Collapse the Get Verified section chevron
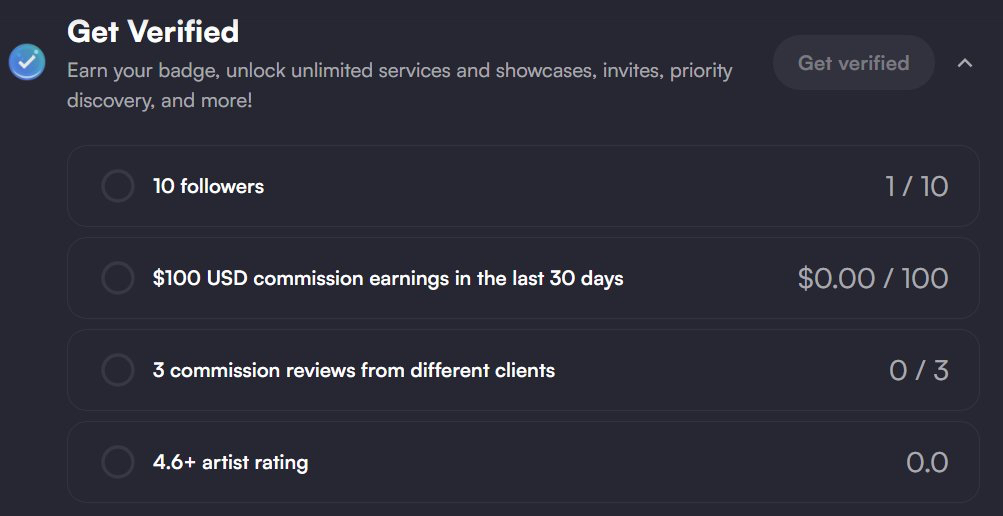Viewport: 1003px width, 516px height. point(965,63)
